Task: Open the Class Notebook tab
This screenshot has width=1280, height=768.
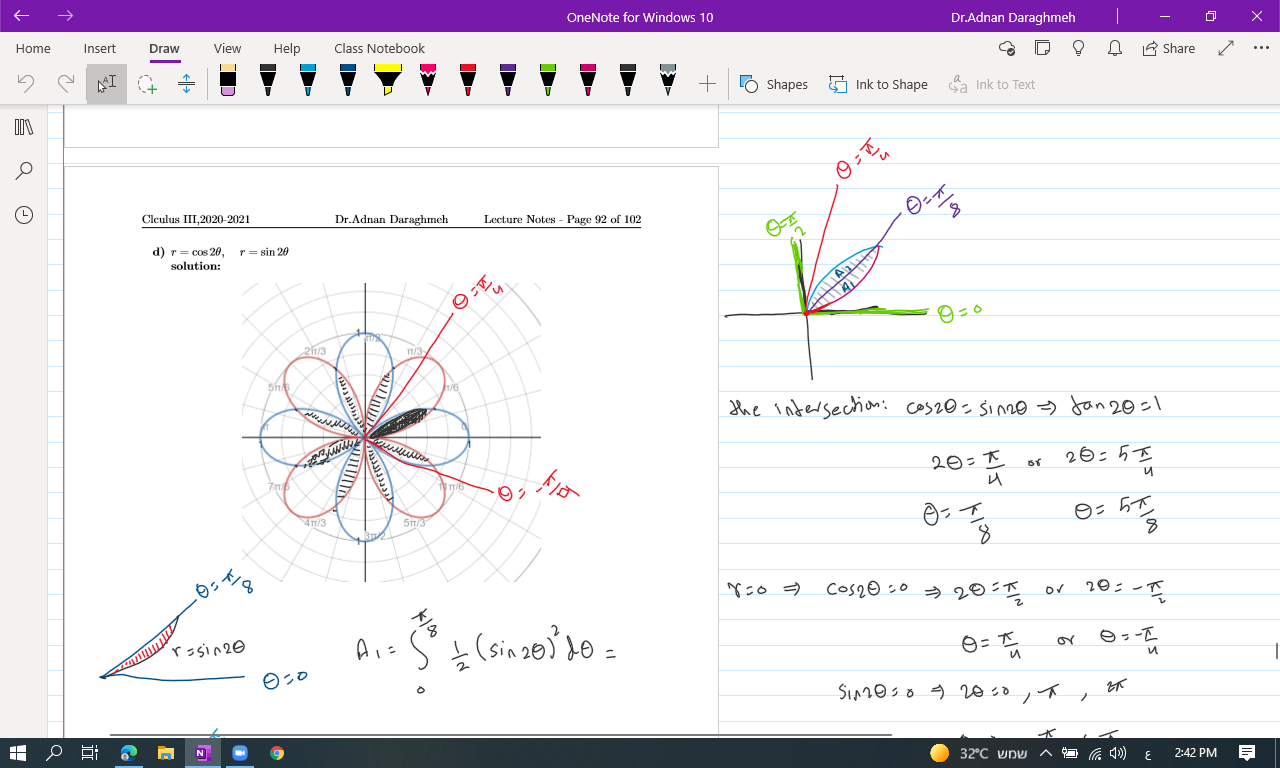Action: click(x=379, y=48)
